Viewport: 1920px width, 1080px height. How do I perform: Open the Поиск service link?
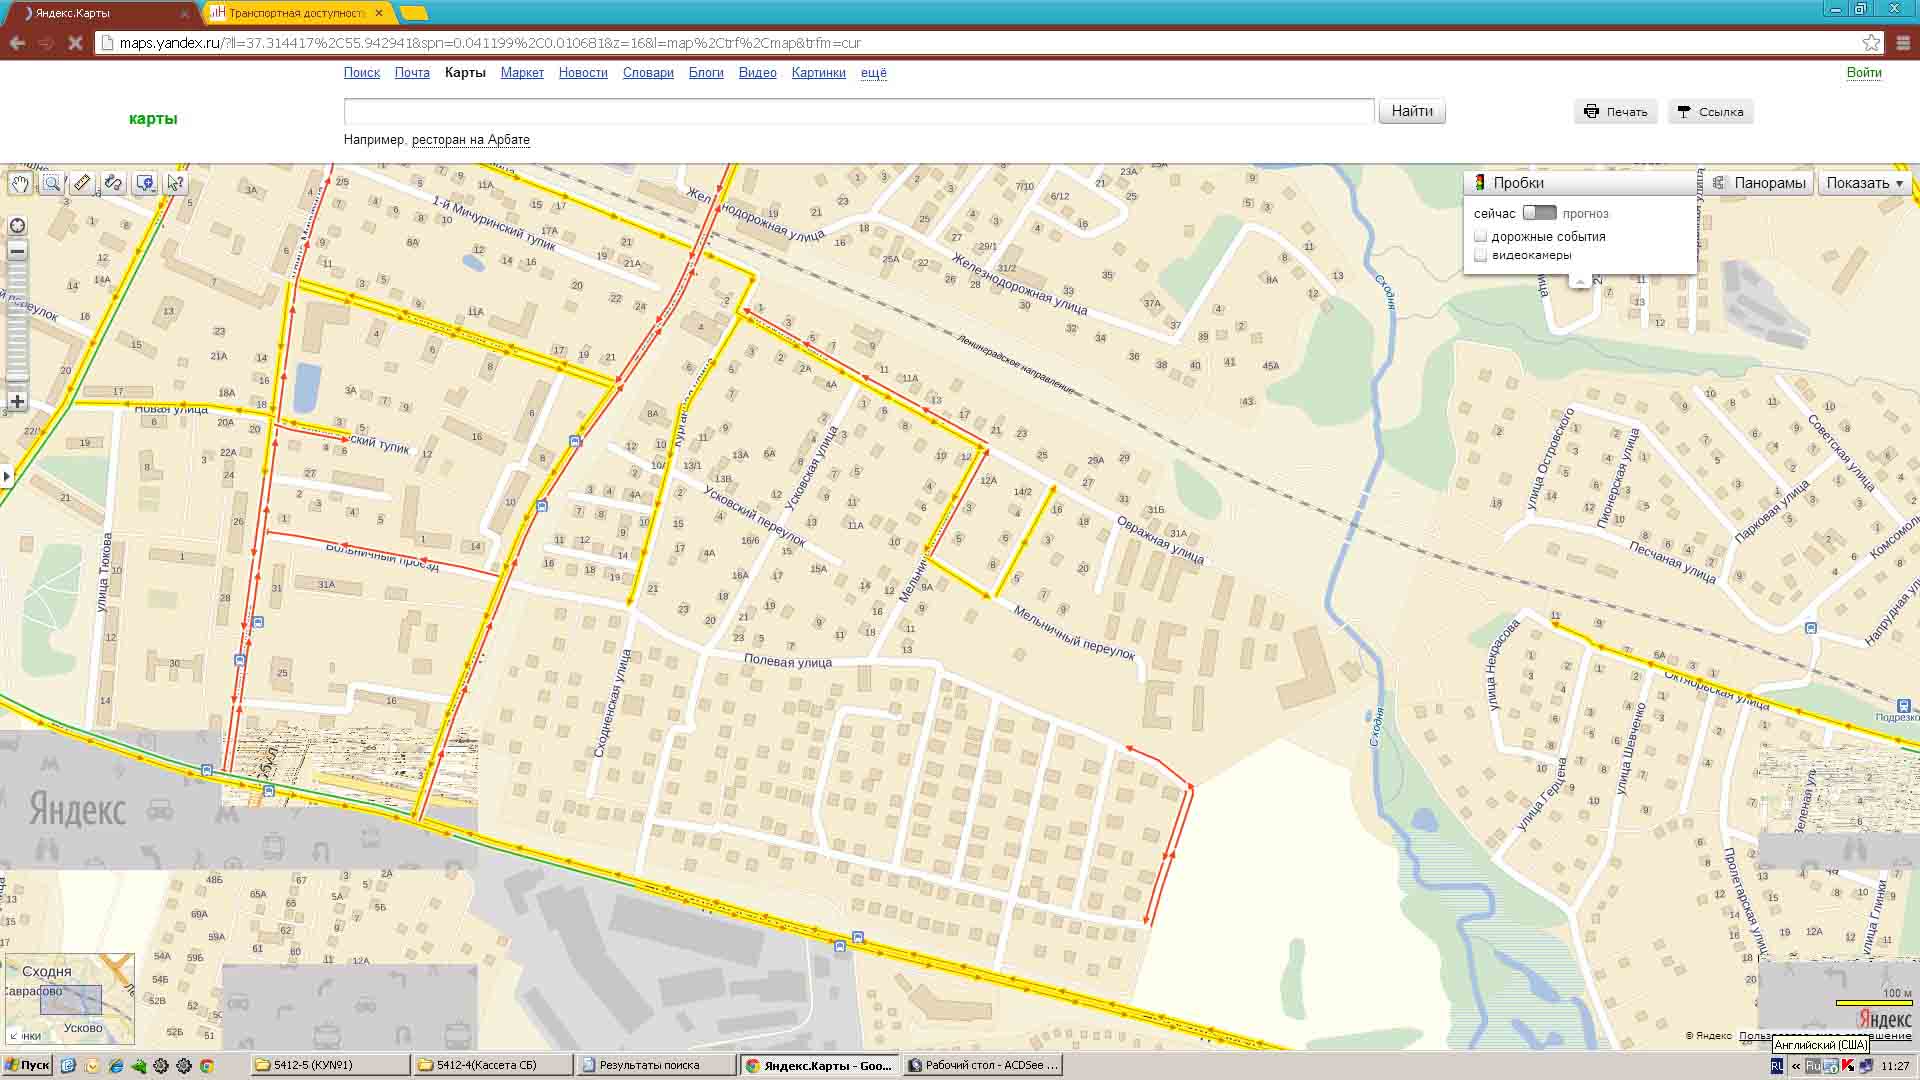pyautogui.click(x=361, y=73)
